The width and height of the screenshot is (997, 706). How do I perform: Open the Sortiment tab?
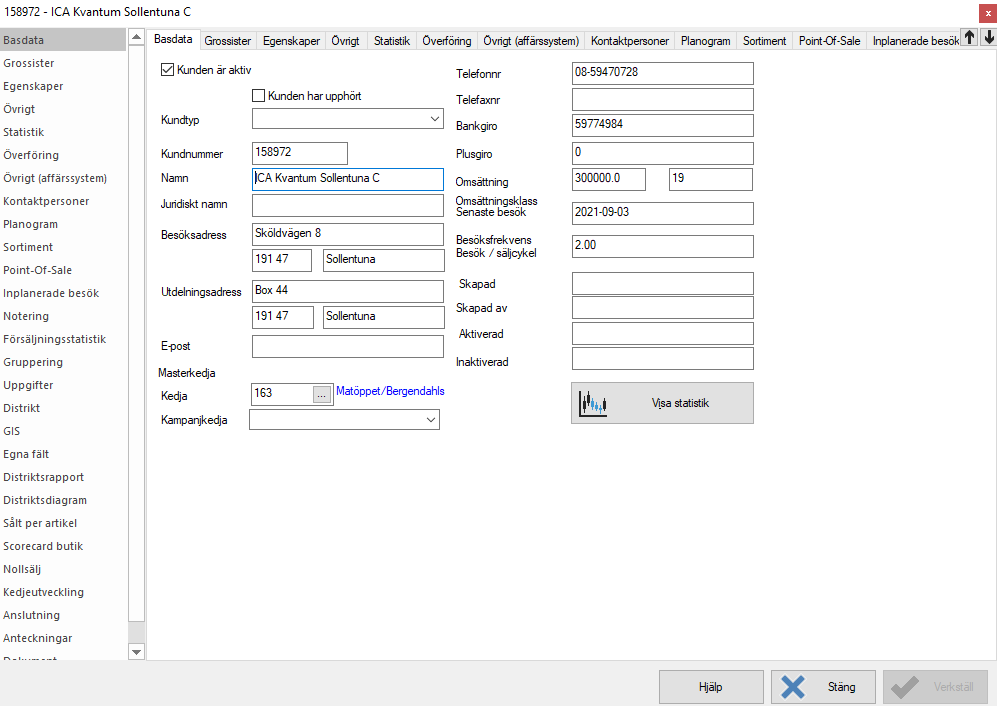pos(764,41)
